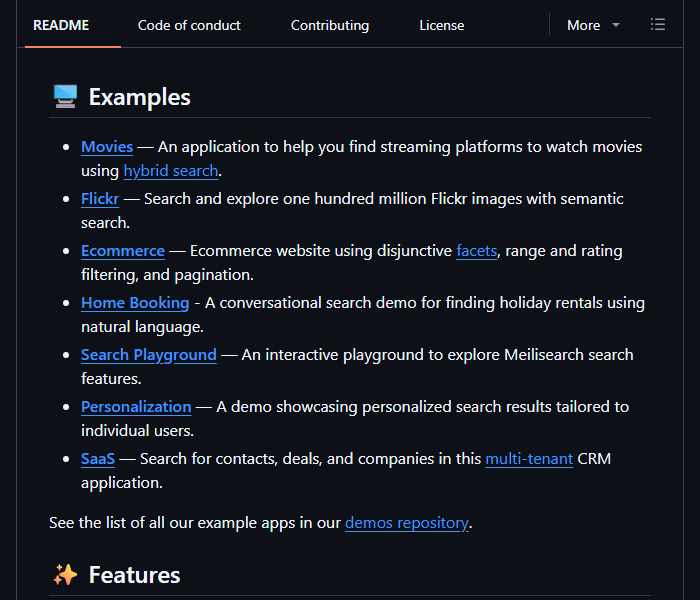Open the SaaS example link

(x=98, y=459)
